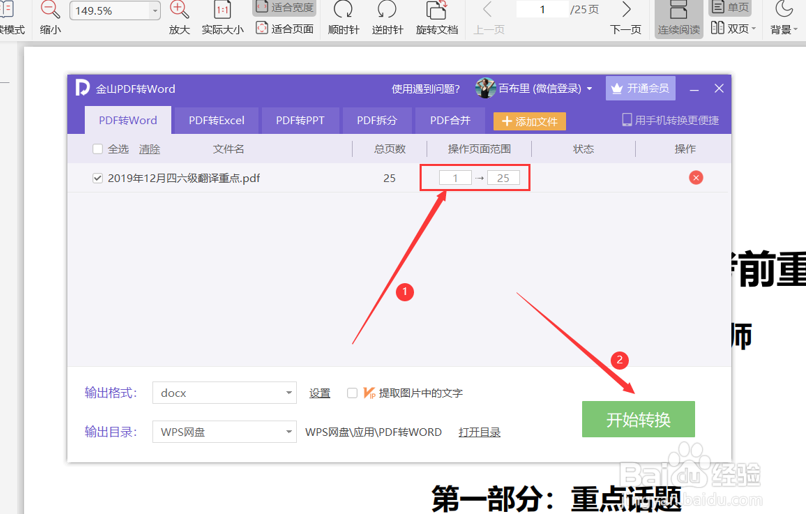Screen dimensions: 808x528
Task: Close the 金山PDF转Word dialog
Action: click(x=719, y=89)
